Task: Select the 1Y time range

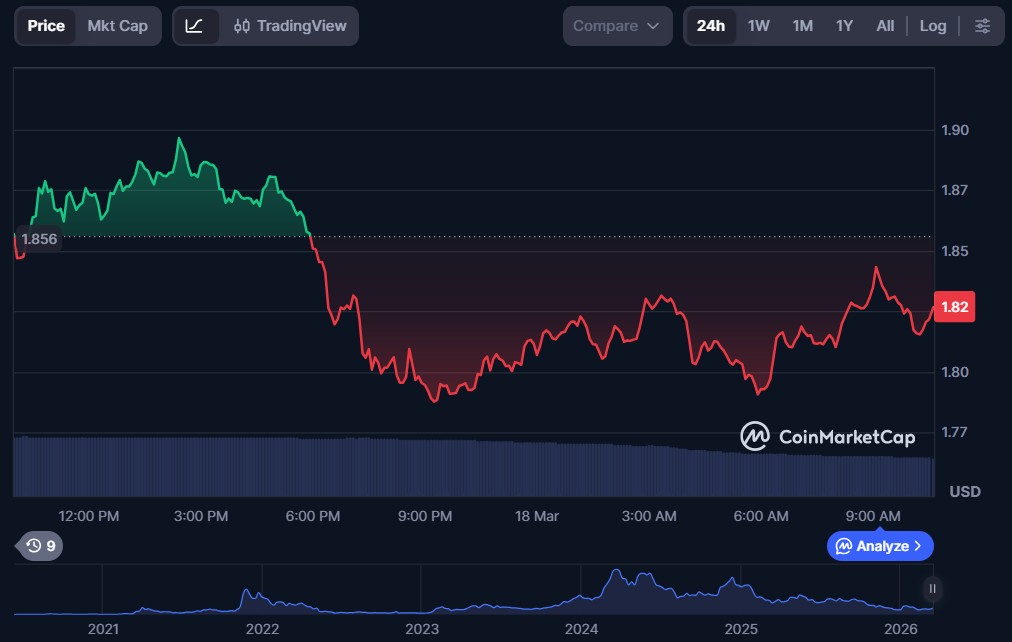Action: click(x=844, y=26)
